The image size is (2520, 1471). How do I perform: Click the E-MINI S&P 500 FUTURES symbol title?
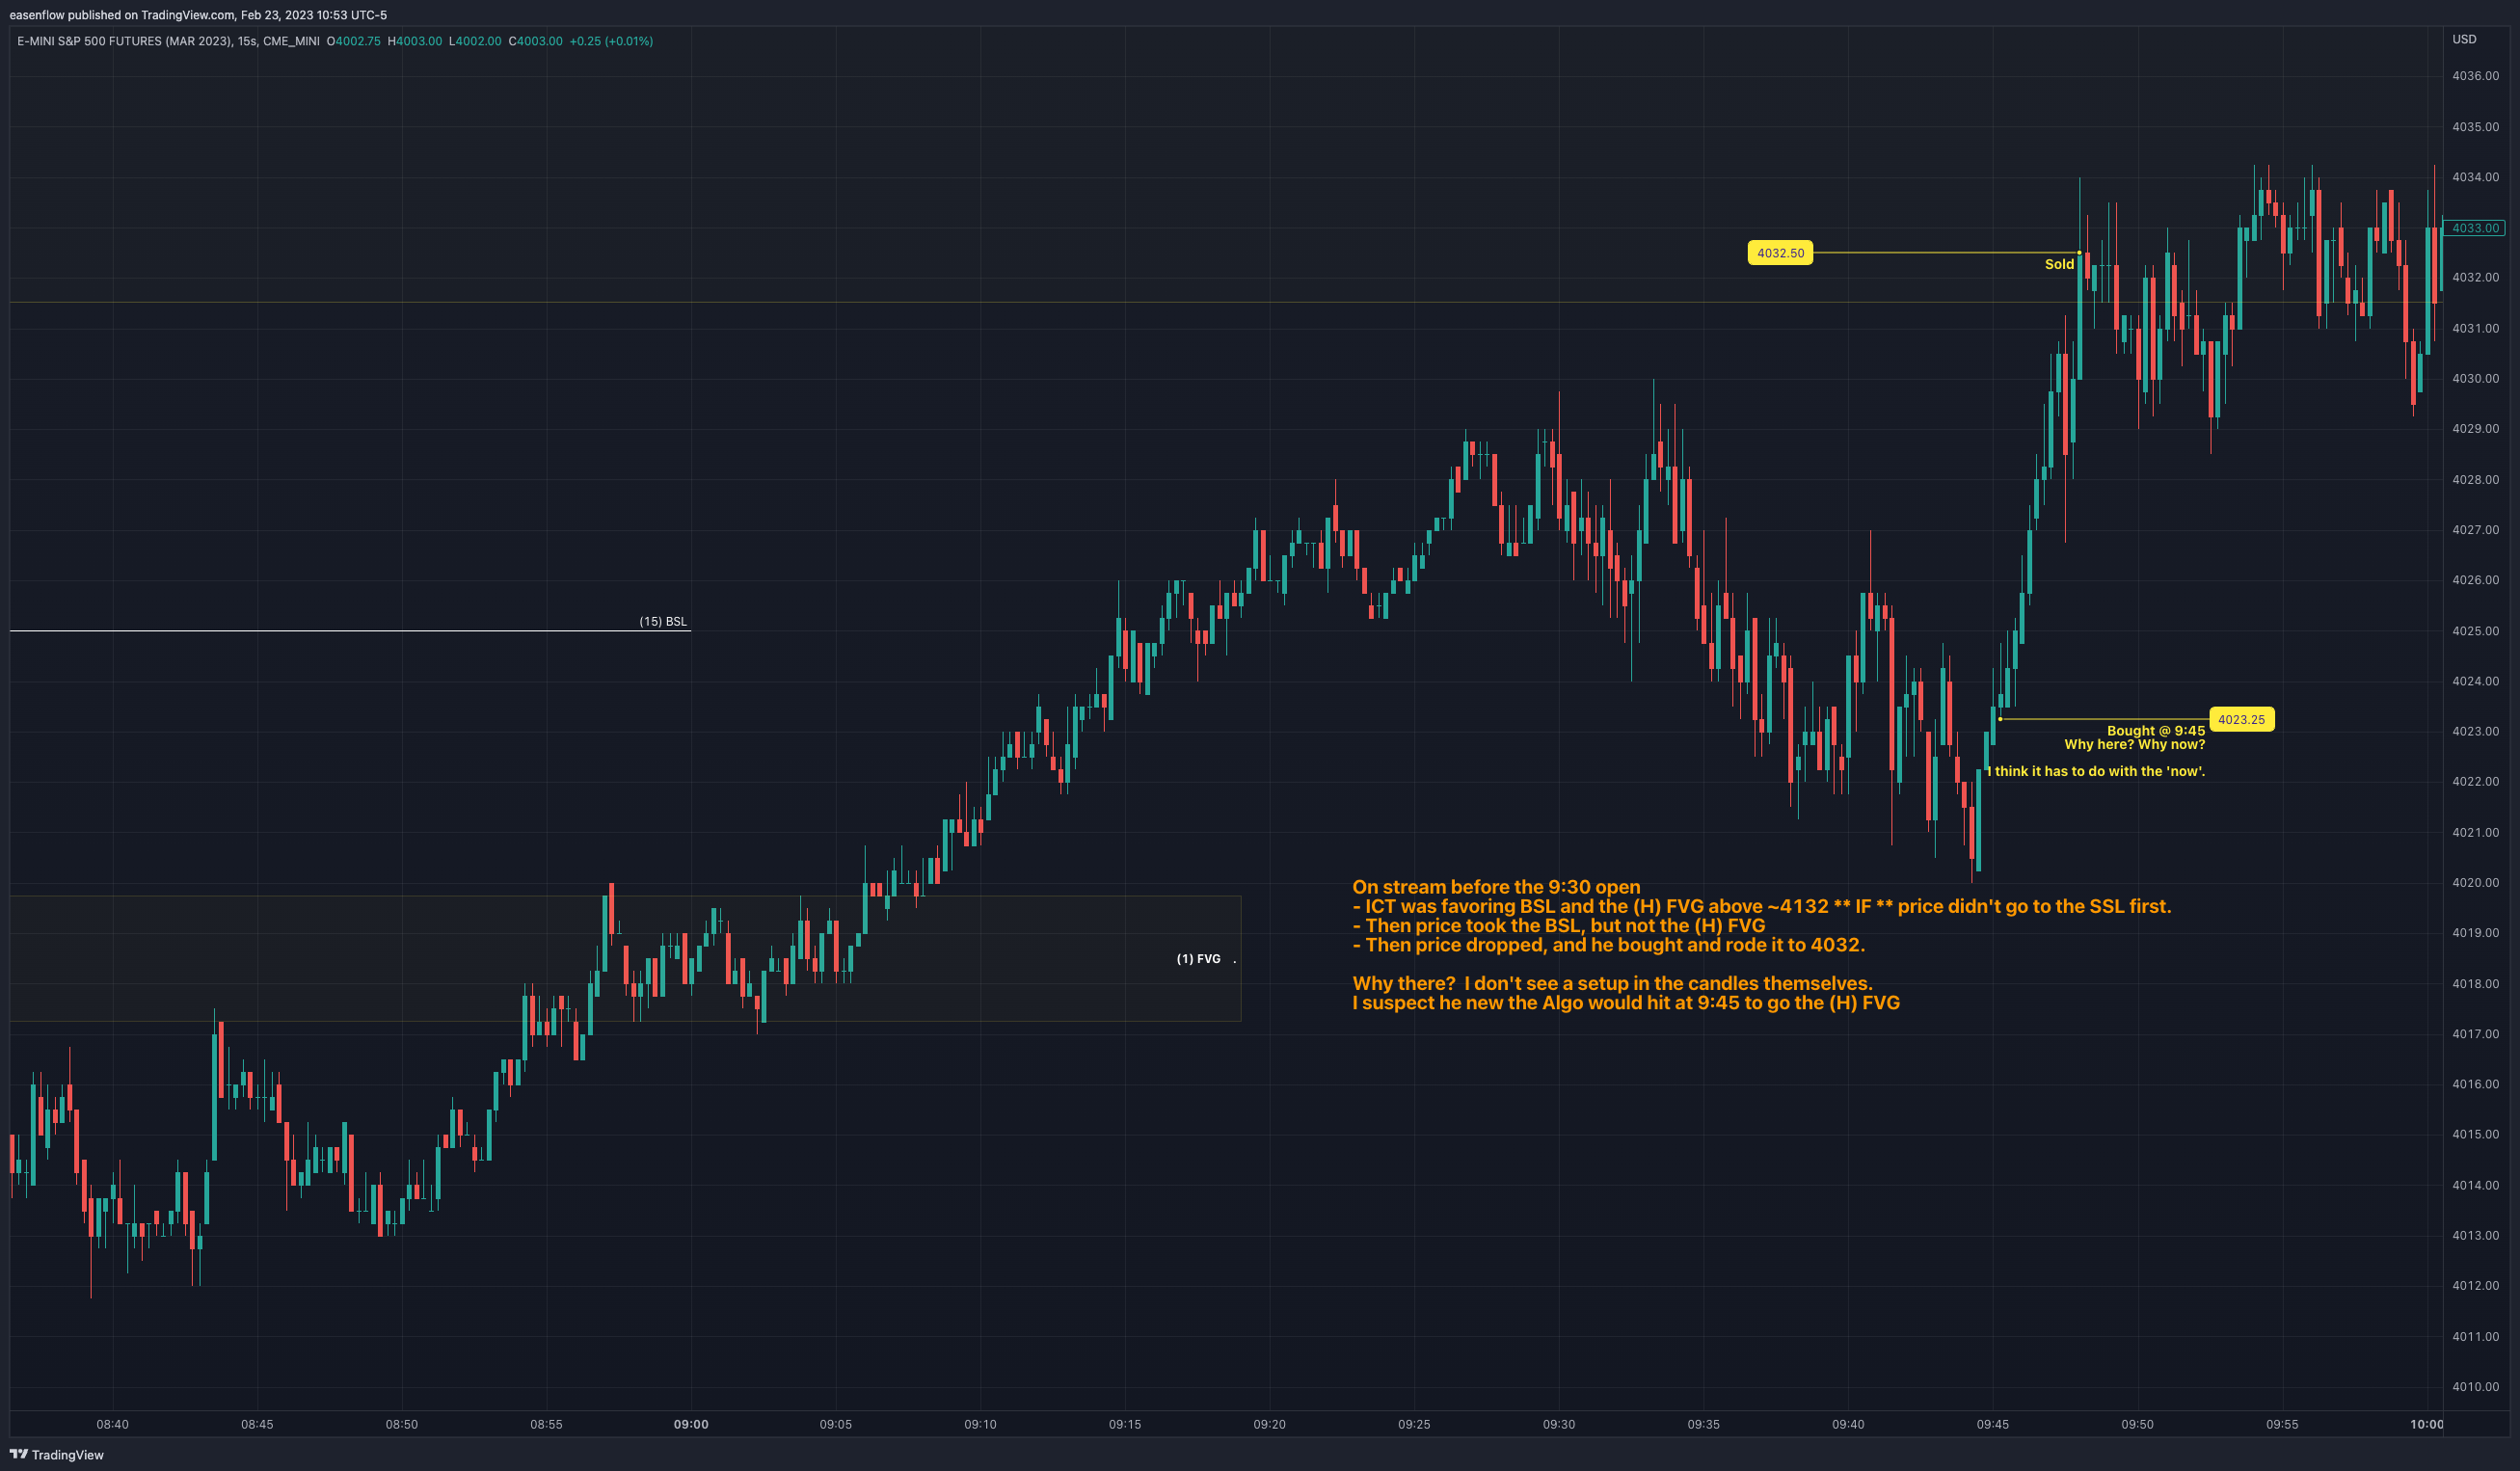[x=124, y=41]
